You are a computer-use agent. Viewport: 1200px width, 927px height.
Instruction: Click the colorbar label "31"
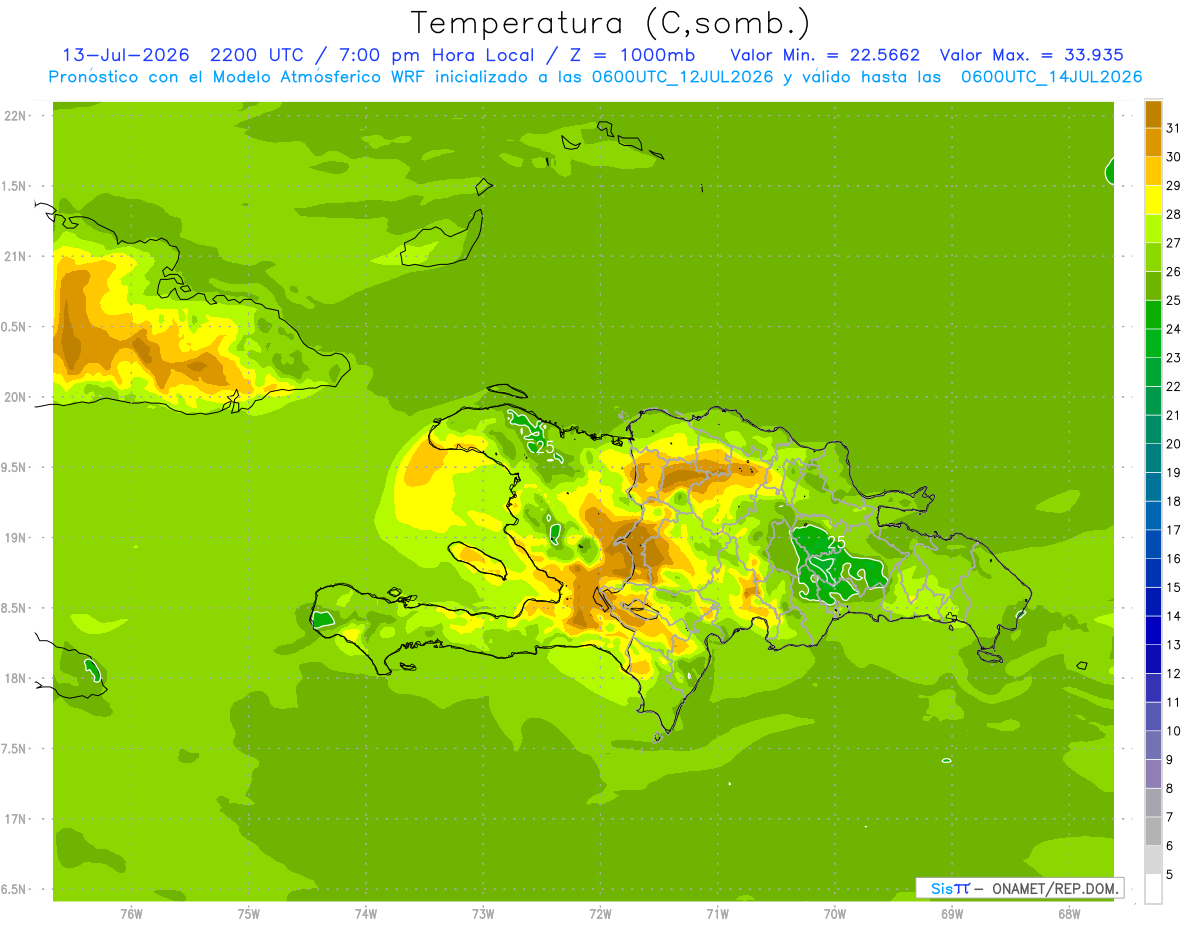click(x=1173, y=128)
